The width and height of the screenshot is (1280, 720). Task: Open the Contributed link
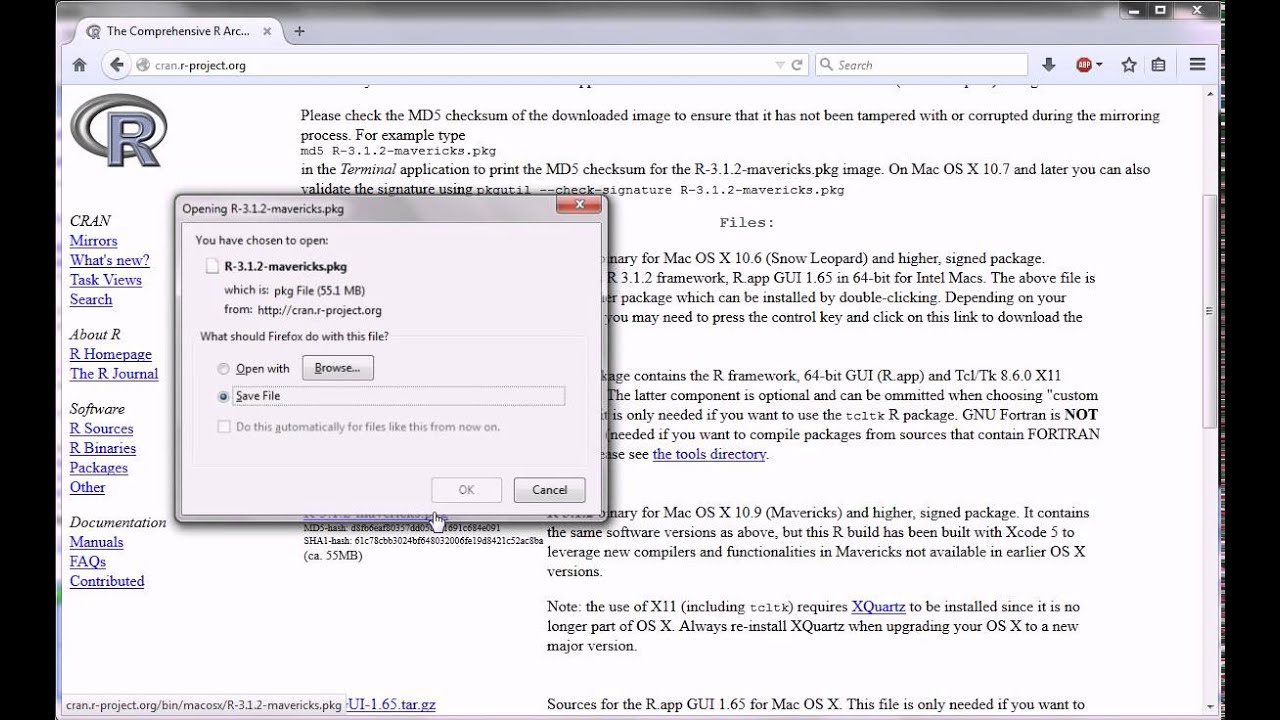[x=107, y=581]
